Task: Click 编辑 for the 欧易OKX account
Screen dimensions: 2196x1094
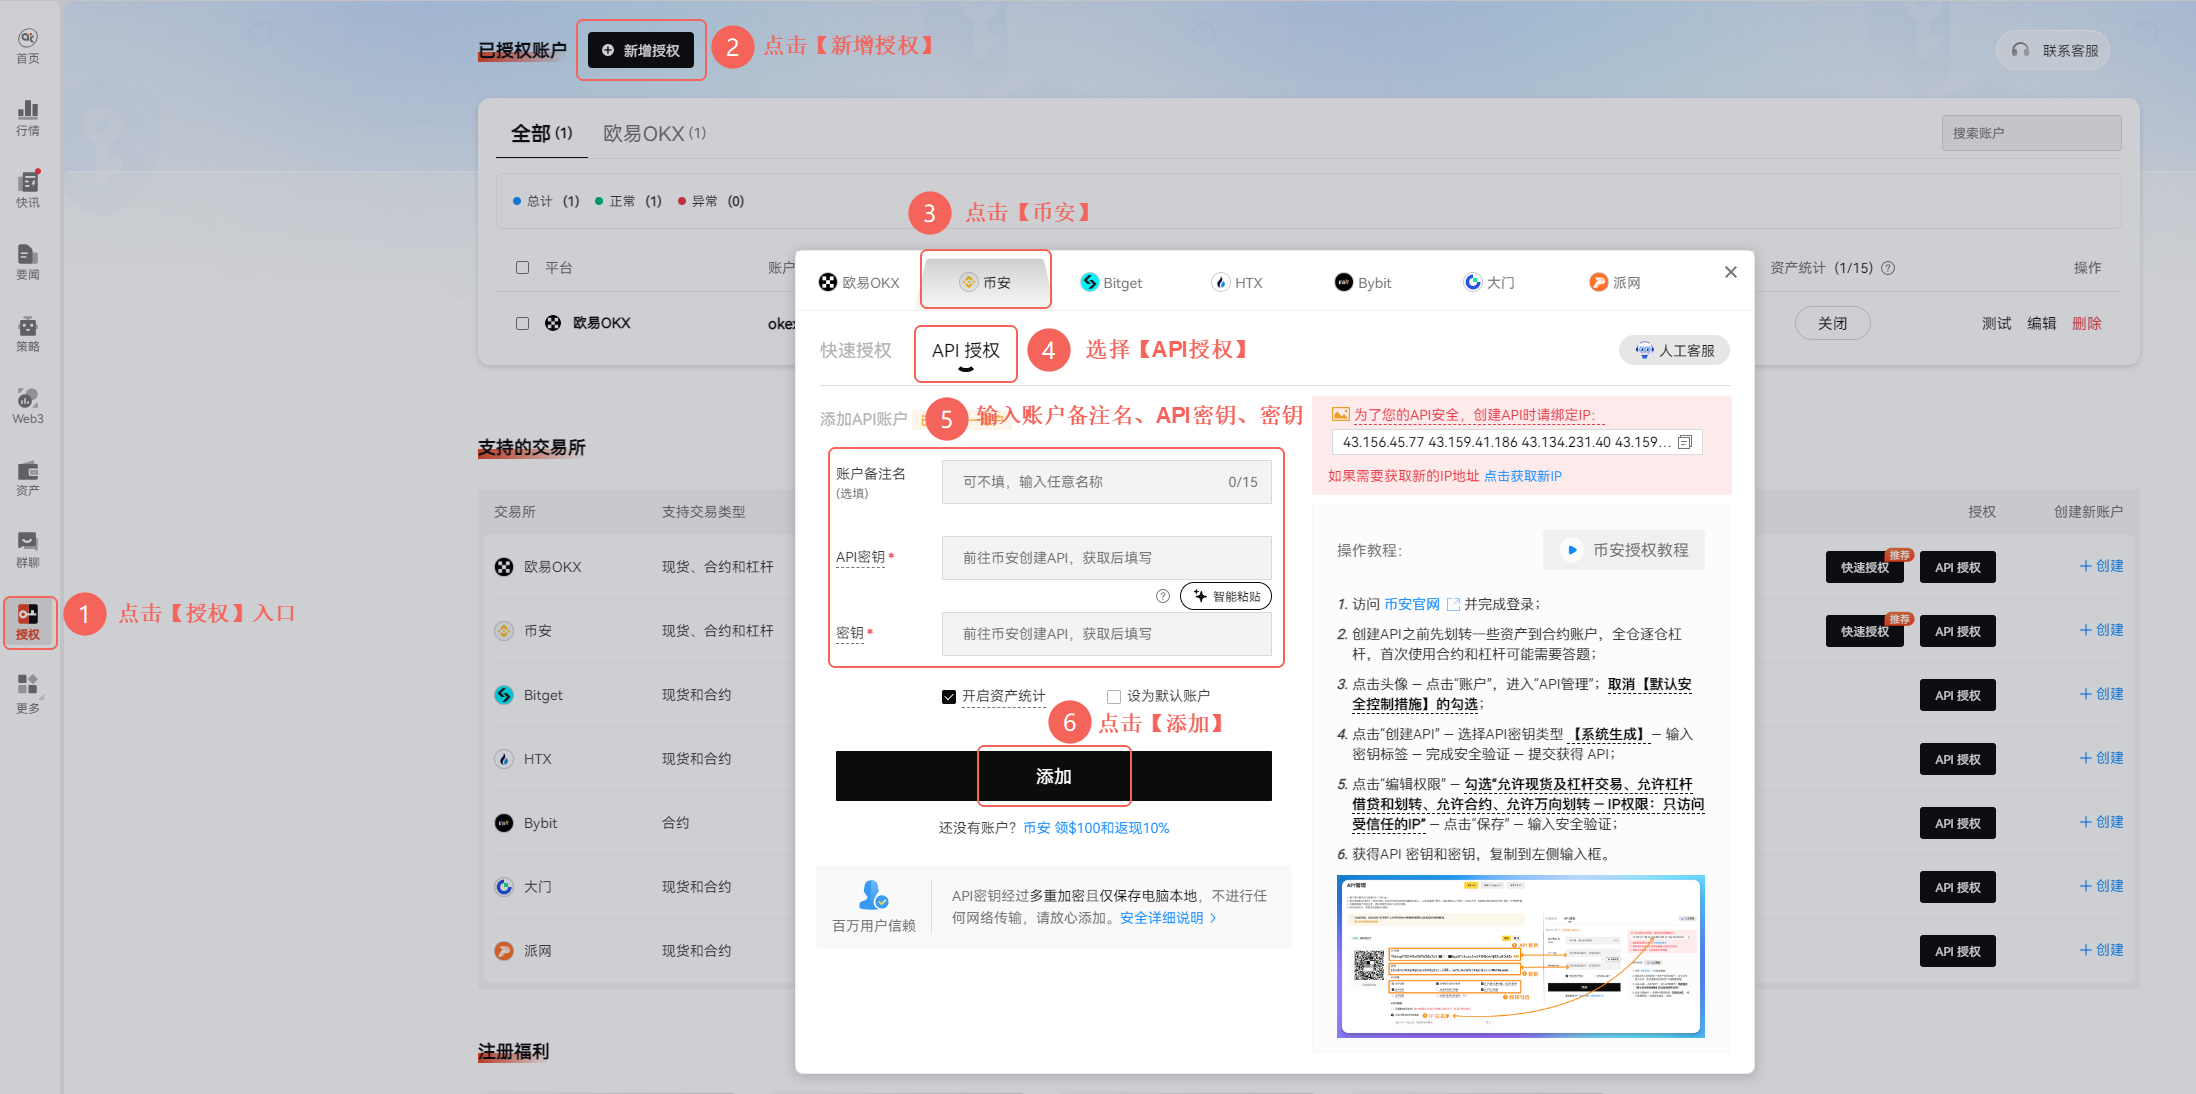Action: coord(2041,323)
